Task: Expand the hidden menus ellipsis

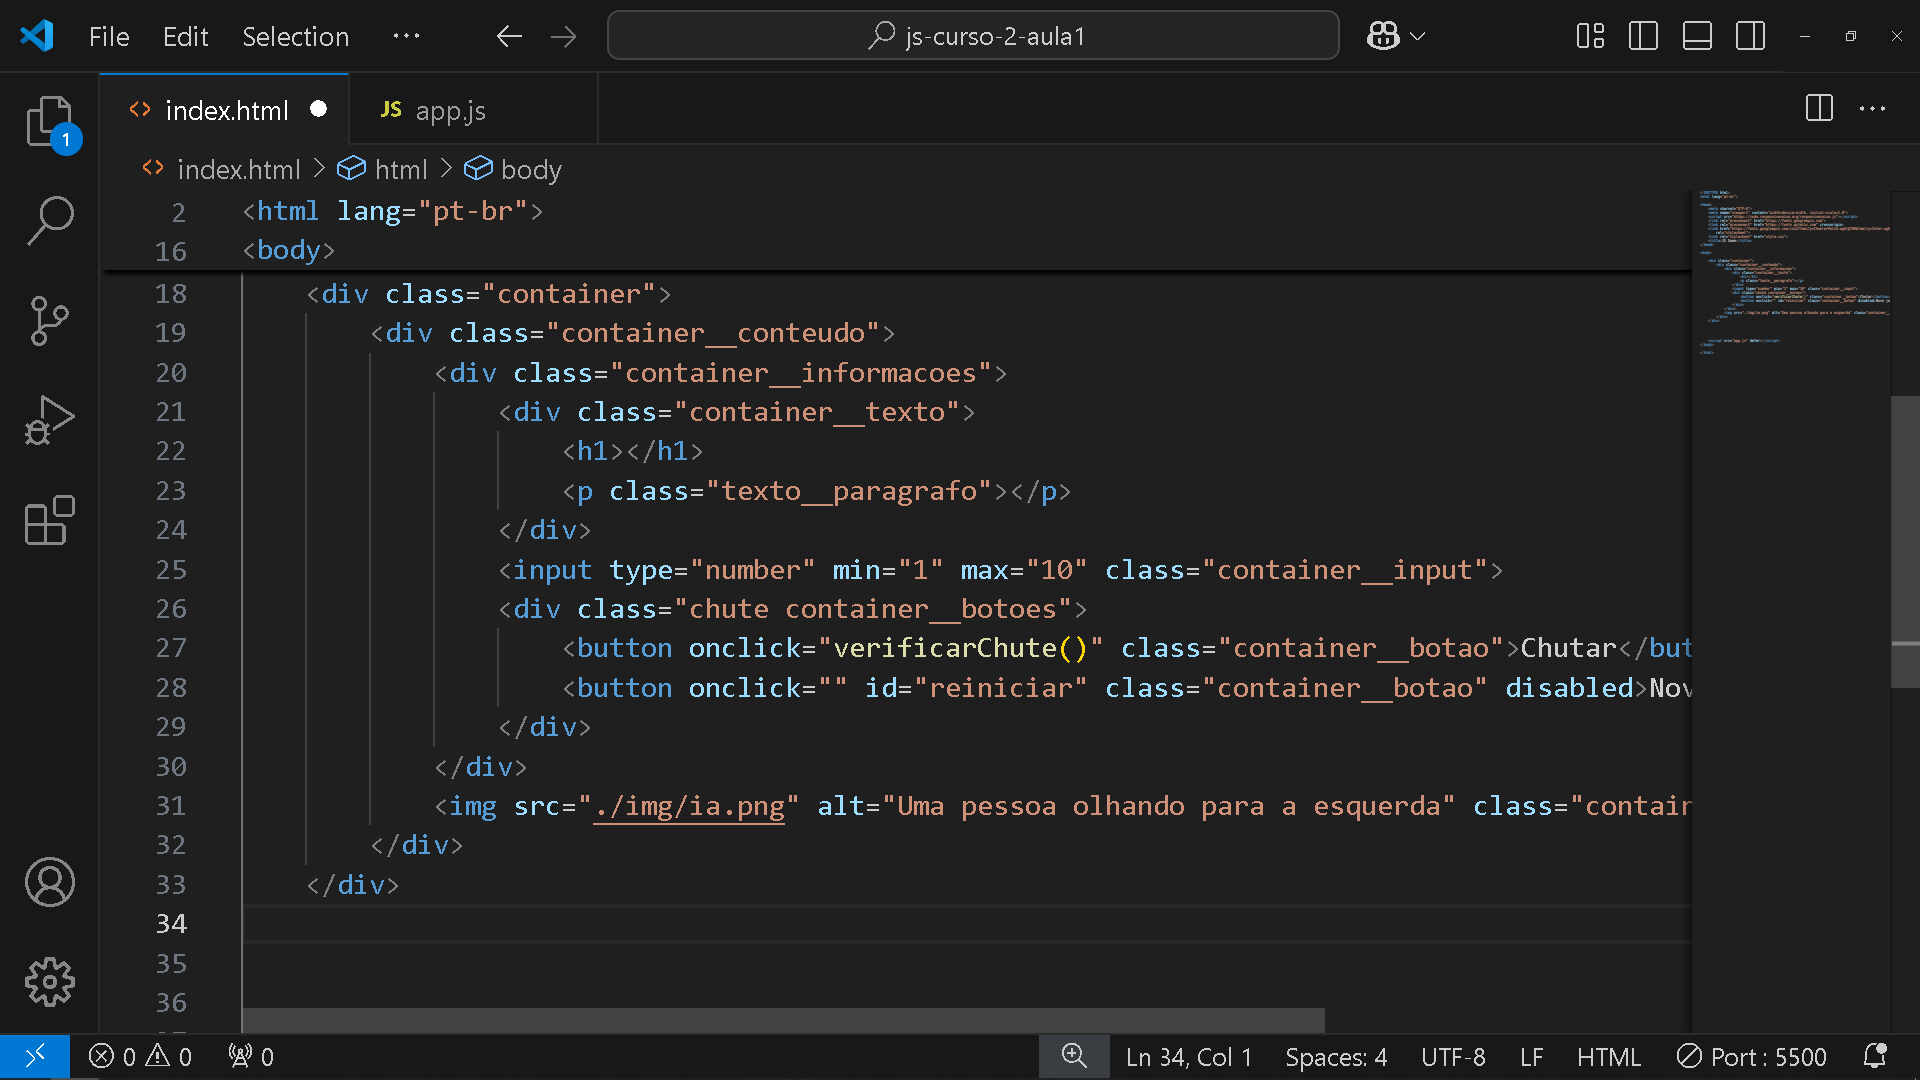Action: tap(406, 37)
